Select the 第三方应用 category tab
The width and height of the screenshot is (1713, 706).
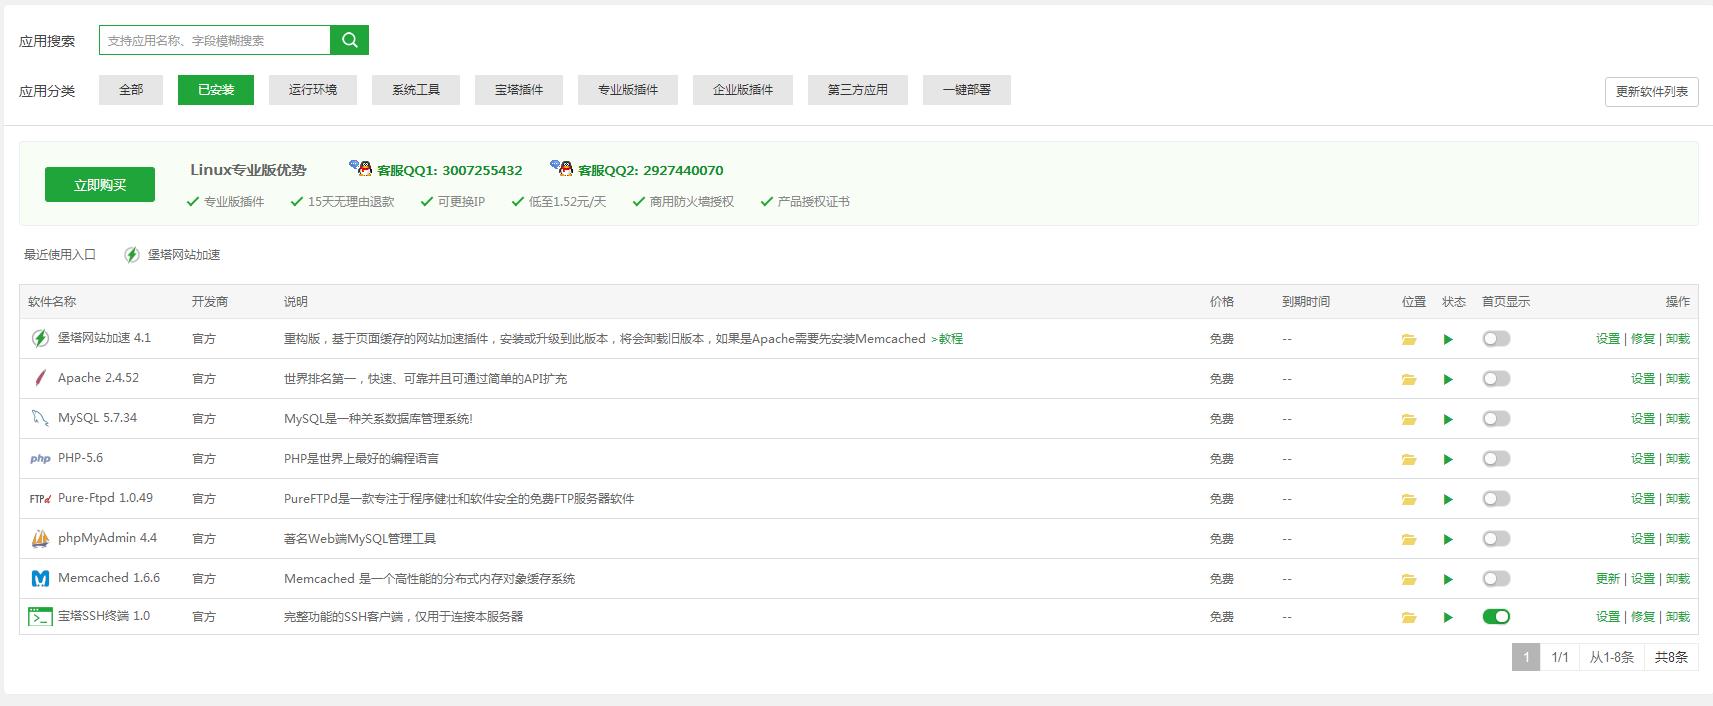tap(858, 90)
